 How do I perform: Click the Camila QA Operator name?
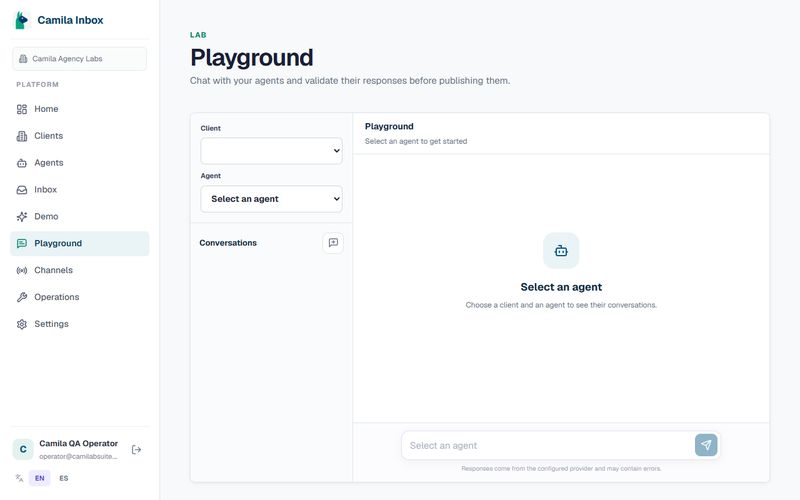tap(79, 443)
